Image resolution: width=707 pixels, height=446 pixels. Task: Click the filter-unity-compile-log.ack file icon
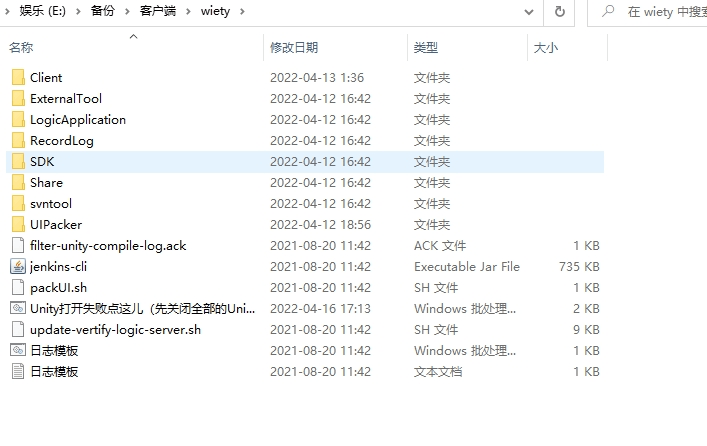(18, 245)
